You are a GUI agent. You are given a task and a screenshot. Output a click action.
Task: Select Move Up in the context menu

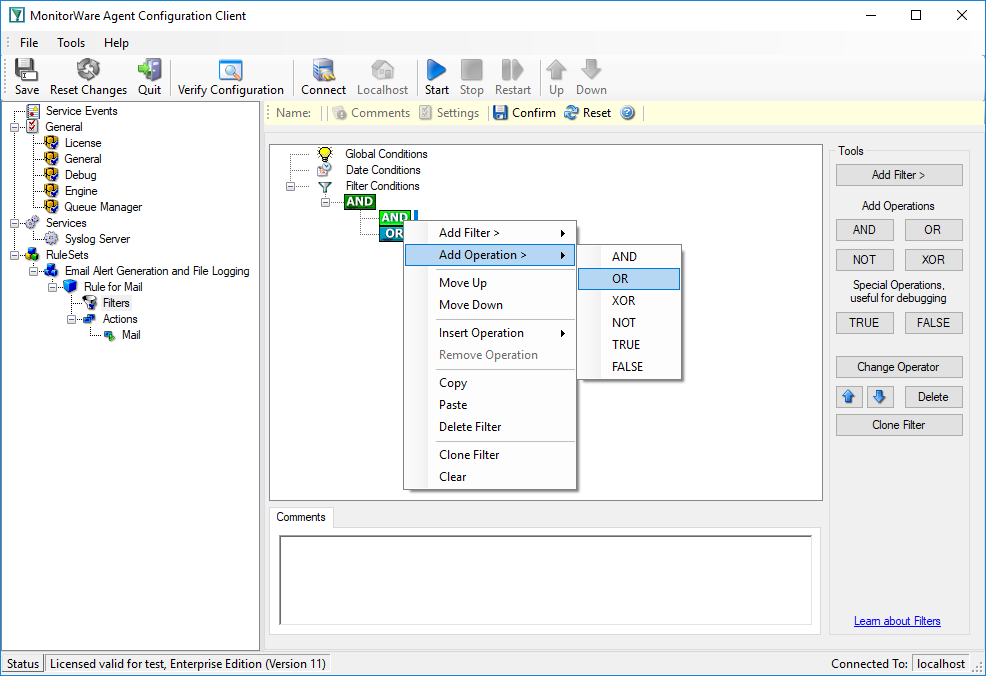(x=490, y=282)
